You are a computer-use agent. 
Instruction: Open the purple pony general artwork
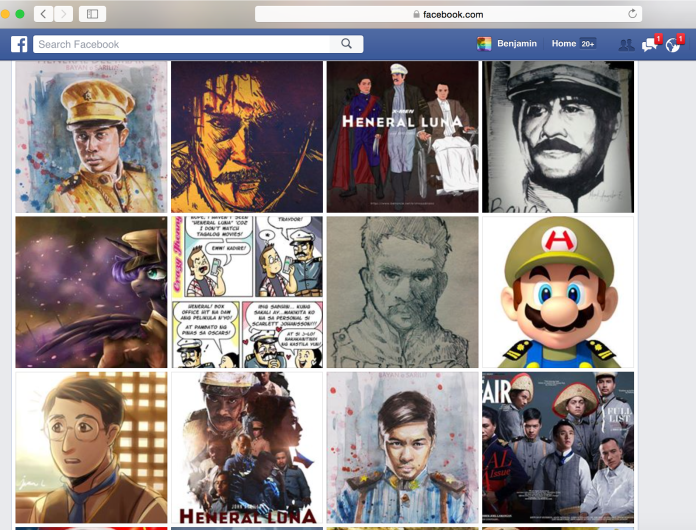91,292
